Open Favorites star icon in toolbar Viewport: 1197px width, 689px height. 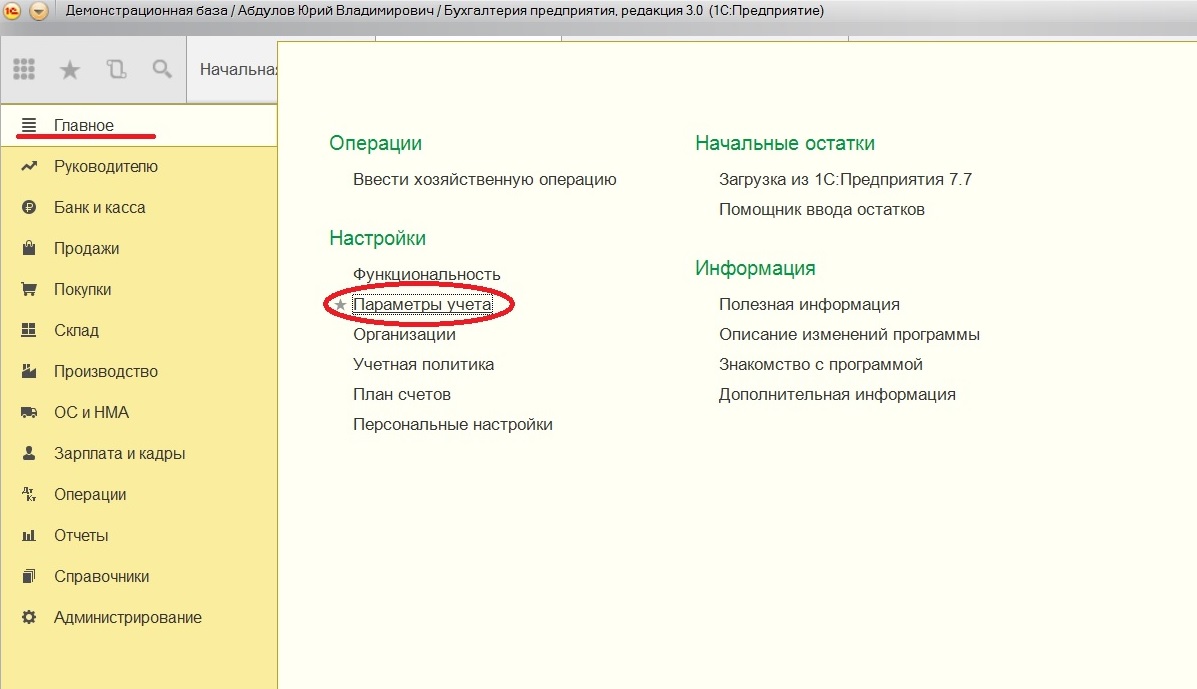point(69,70)
